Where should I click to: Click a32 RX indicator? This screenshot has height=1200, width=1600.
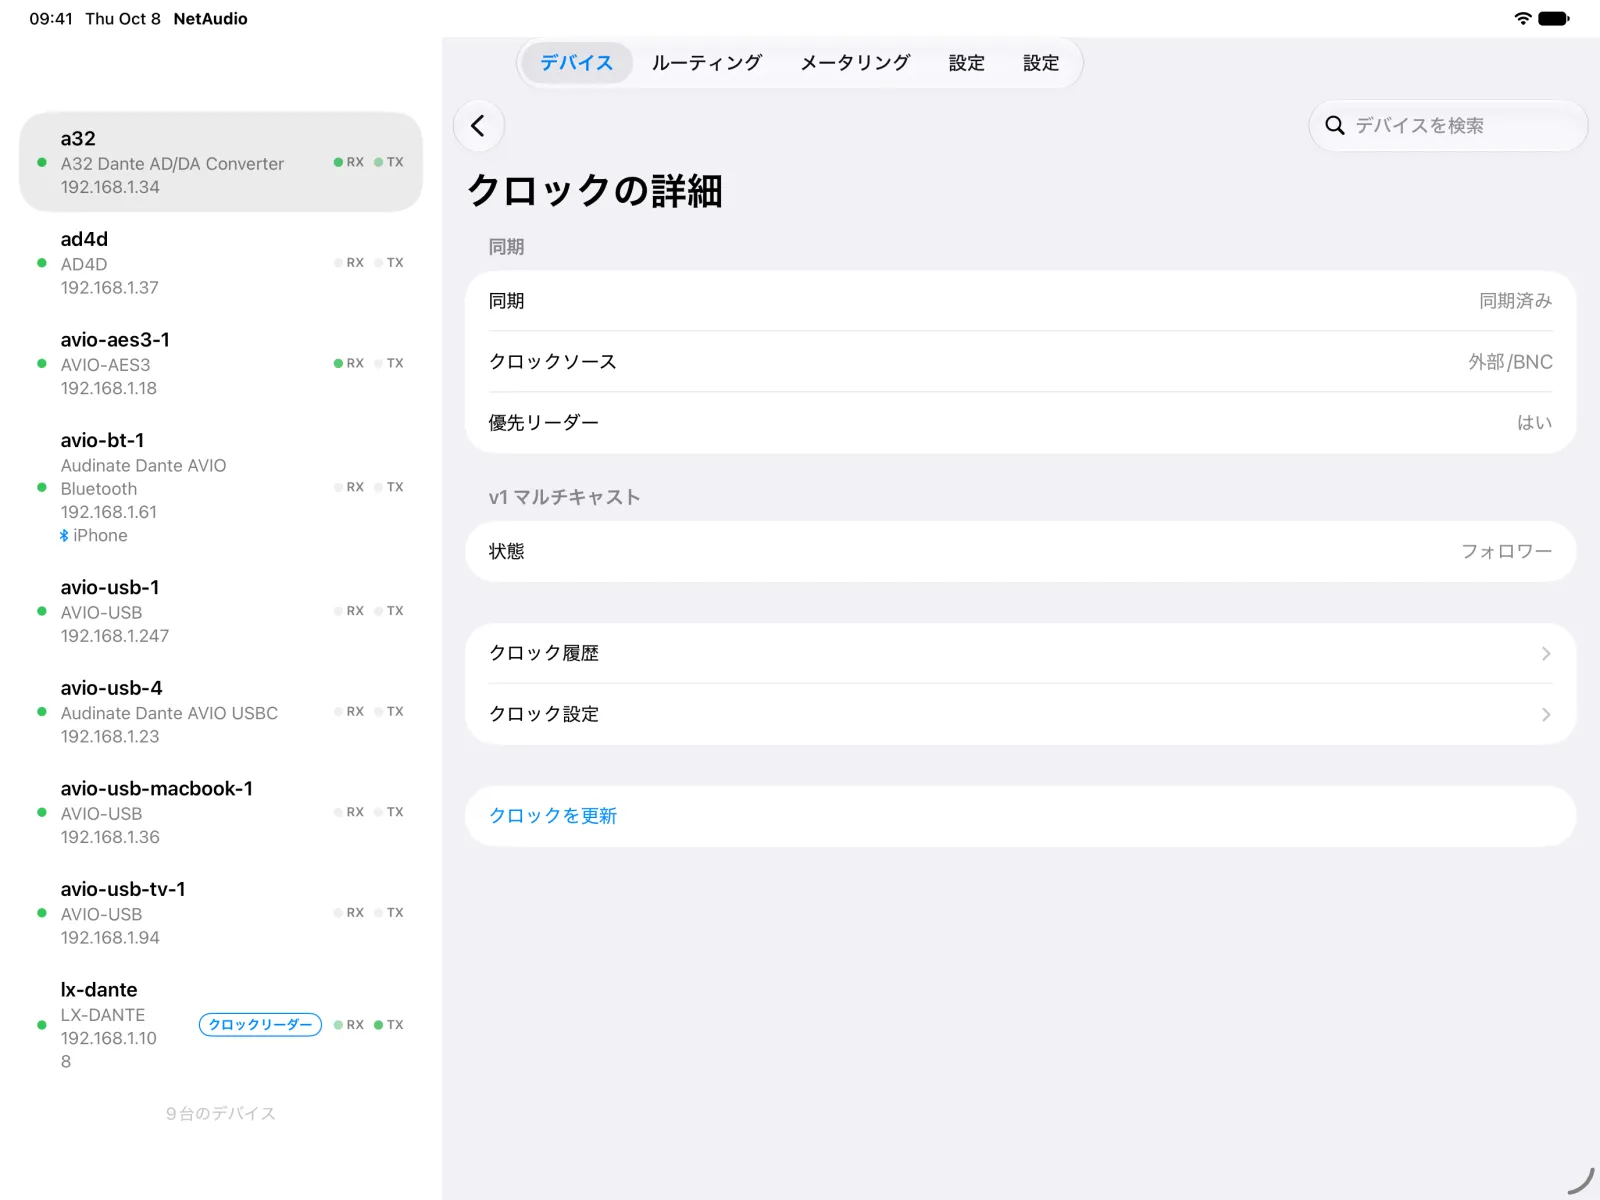coord(349,162)
